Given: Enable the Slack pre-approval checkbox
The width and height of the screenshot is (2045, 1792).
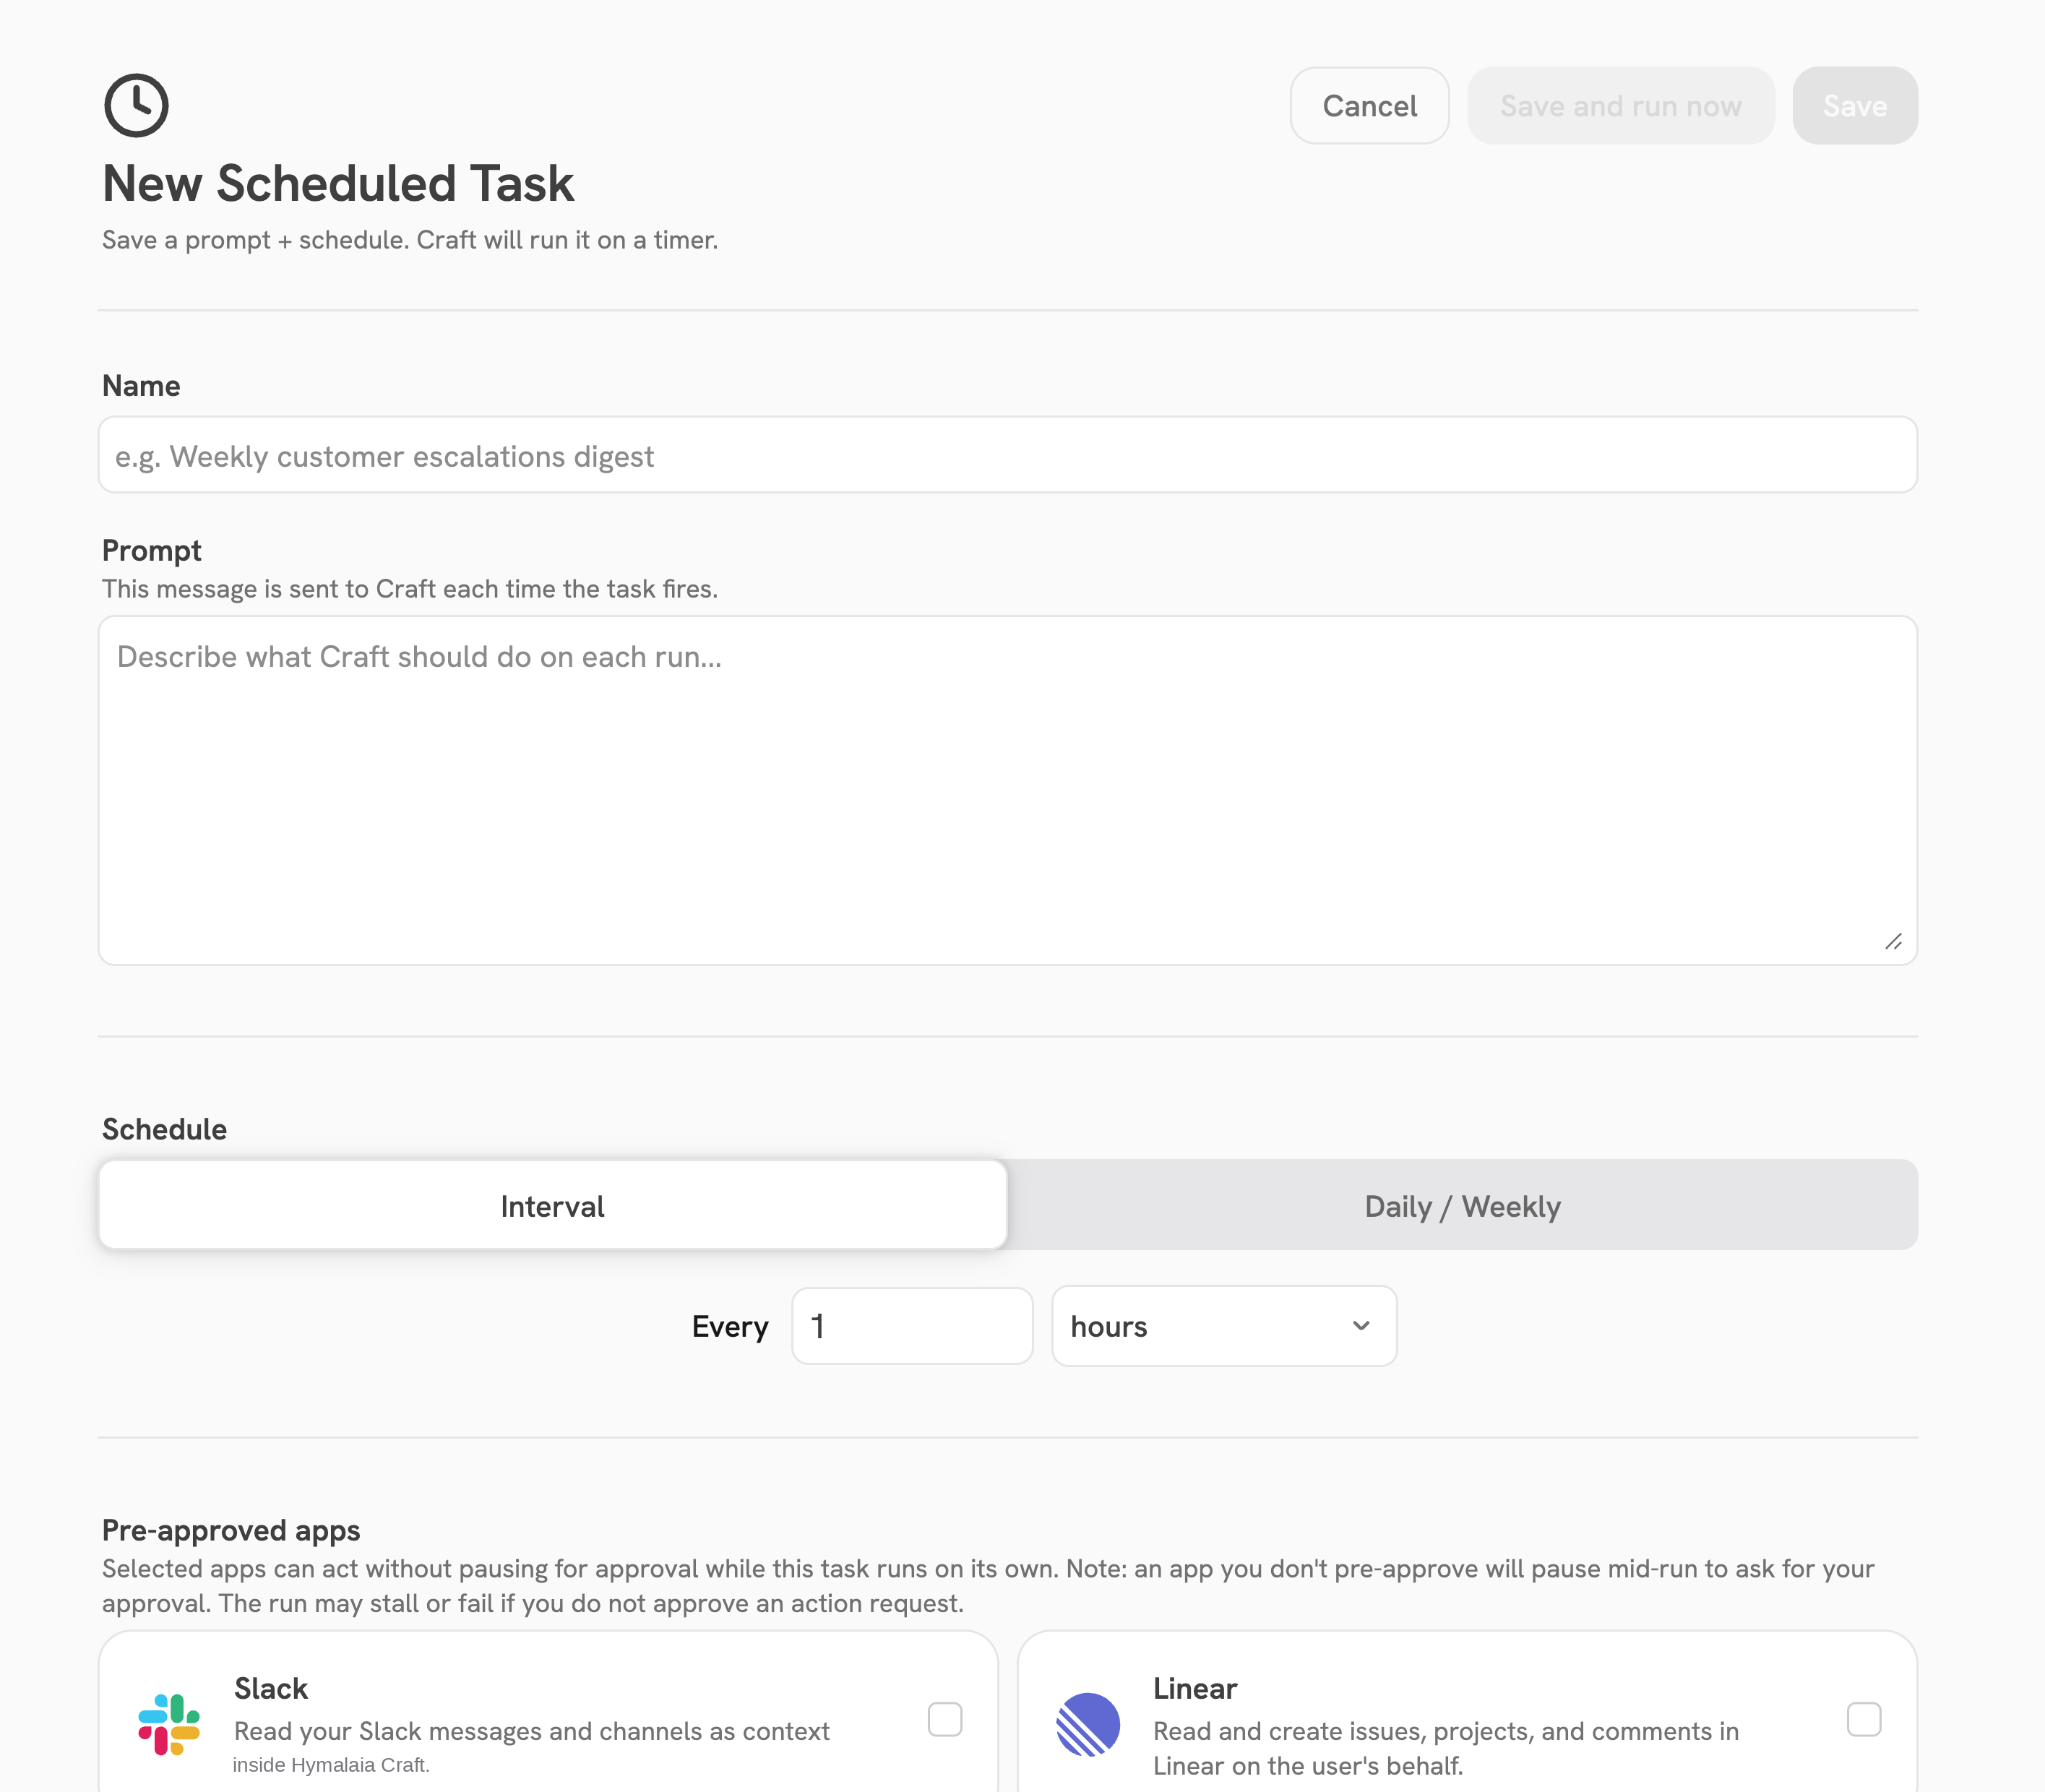Looking at the screenshot, I should (x=945, y=1719).
